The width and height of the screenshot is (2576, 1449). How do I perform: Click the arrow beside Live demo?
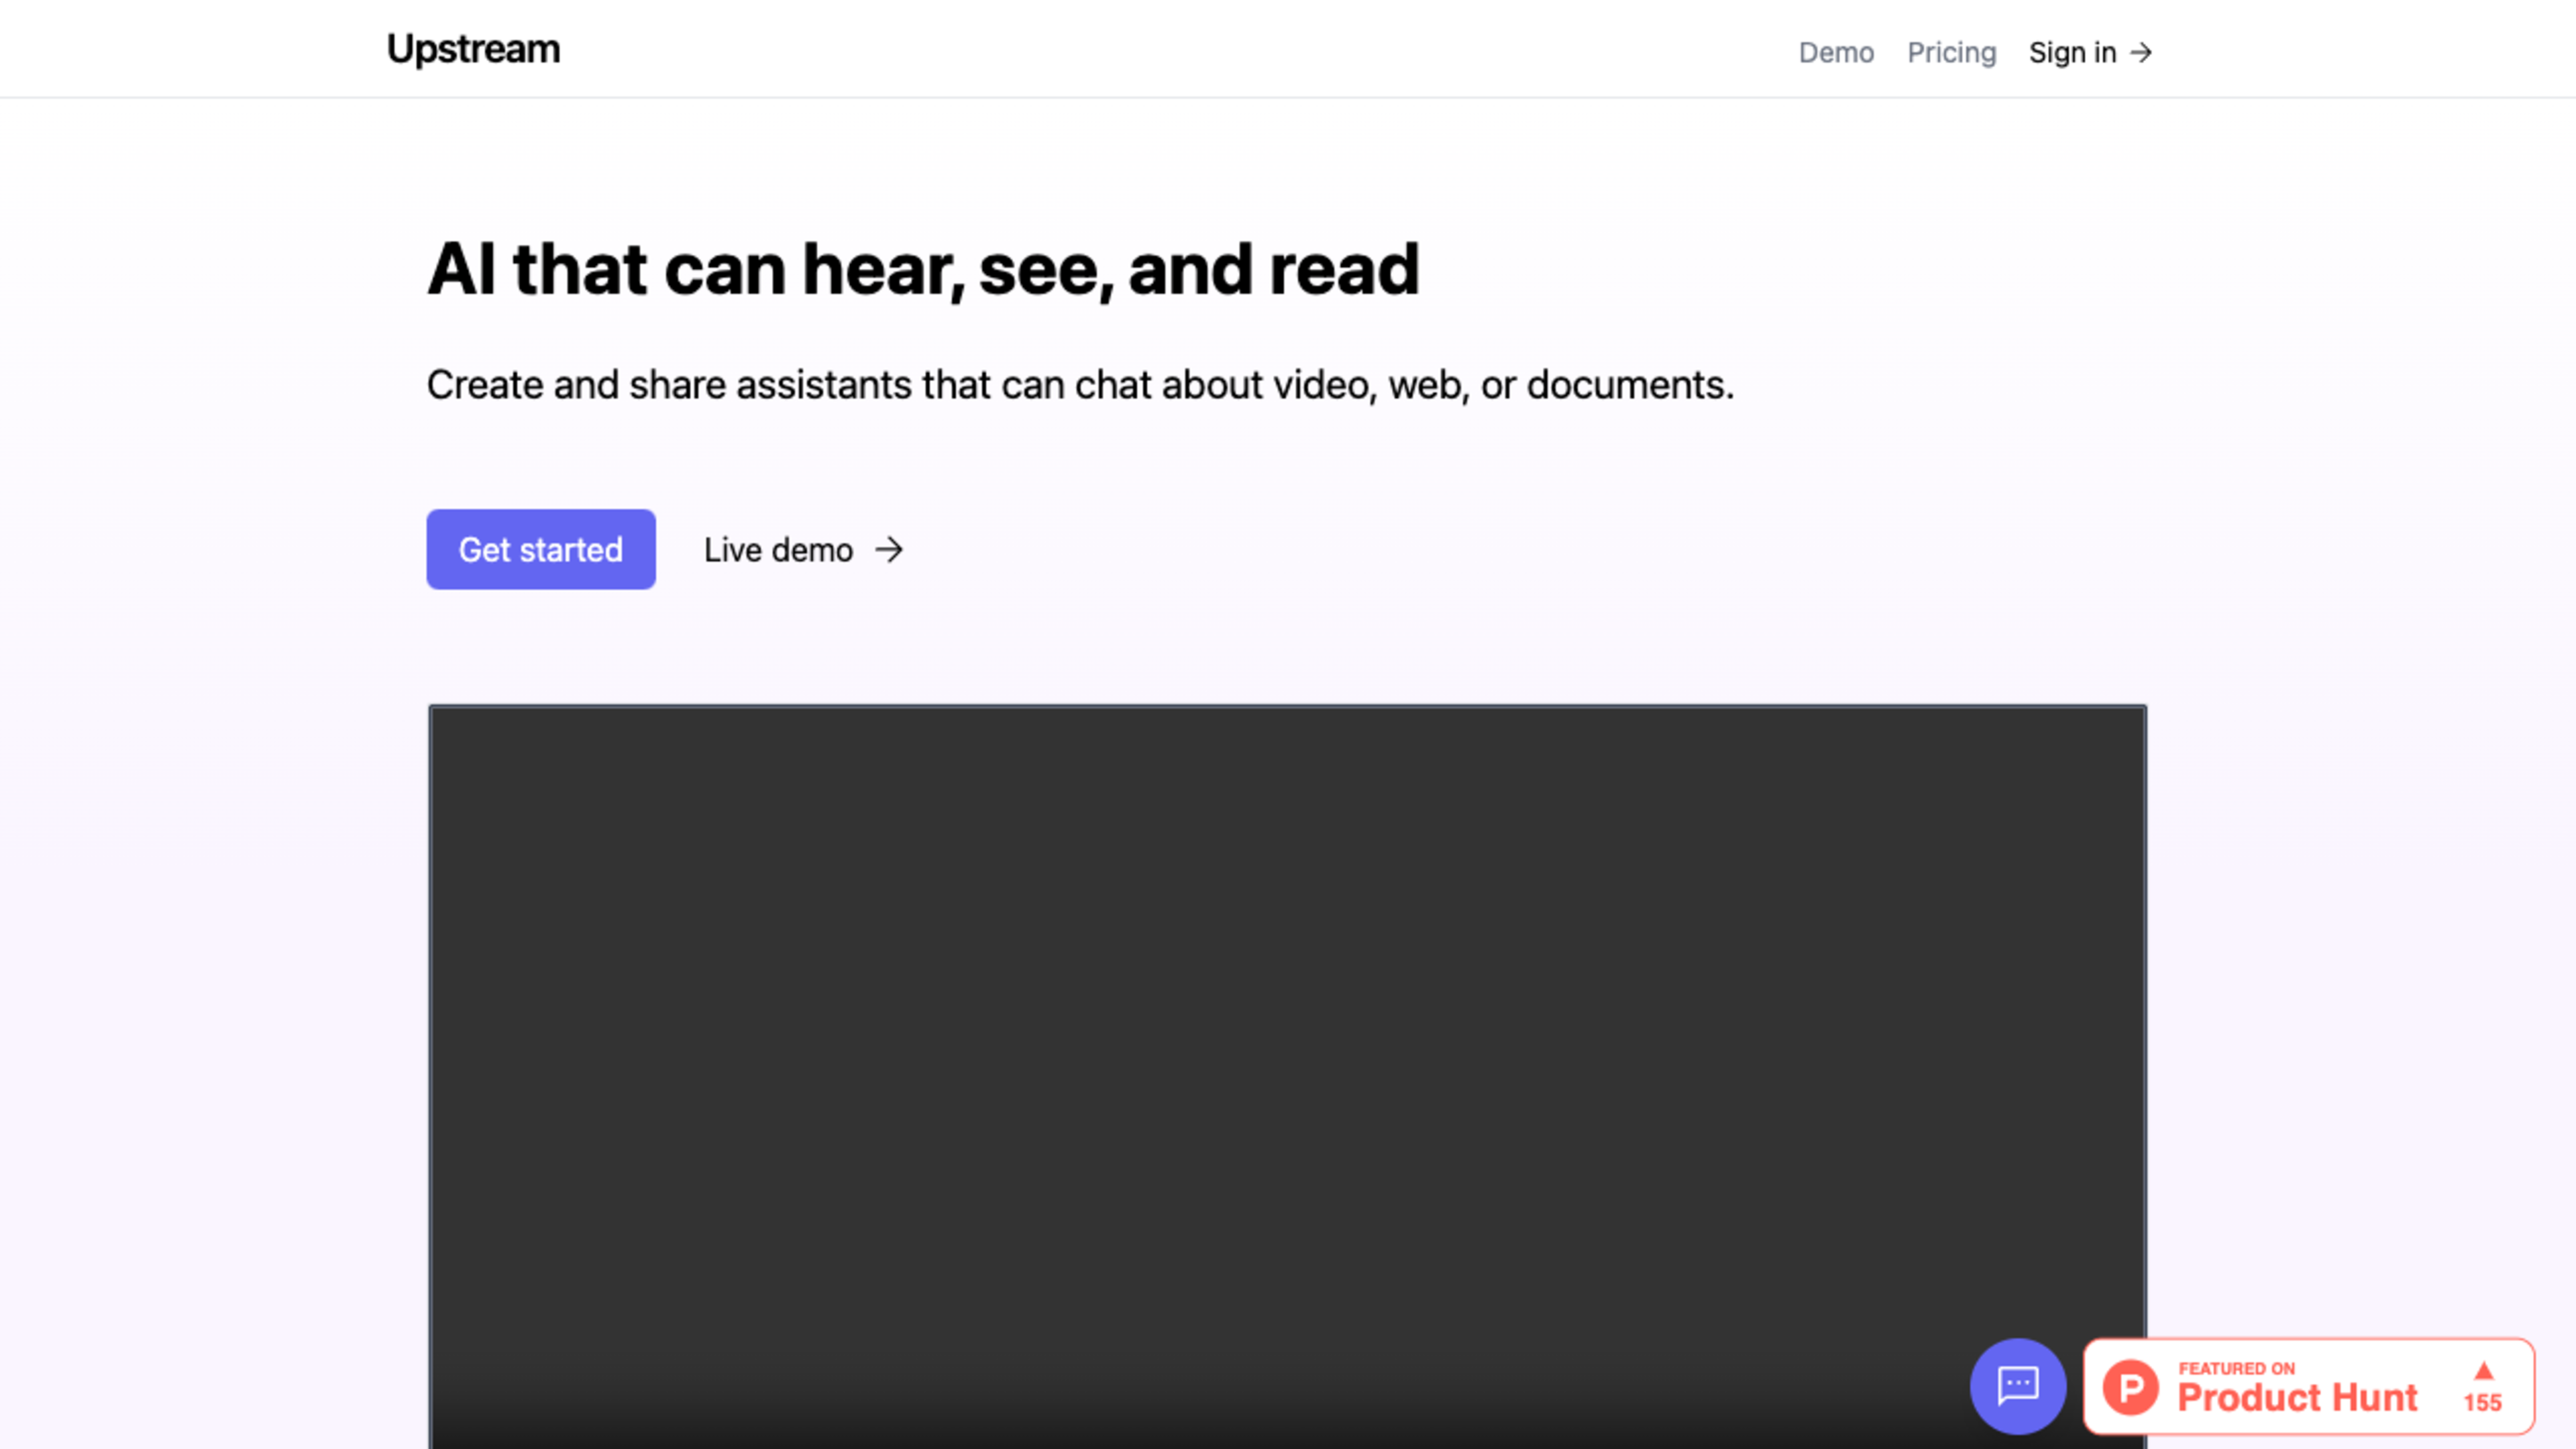(x=889, y=550)
